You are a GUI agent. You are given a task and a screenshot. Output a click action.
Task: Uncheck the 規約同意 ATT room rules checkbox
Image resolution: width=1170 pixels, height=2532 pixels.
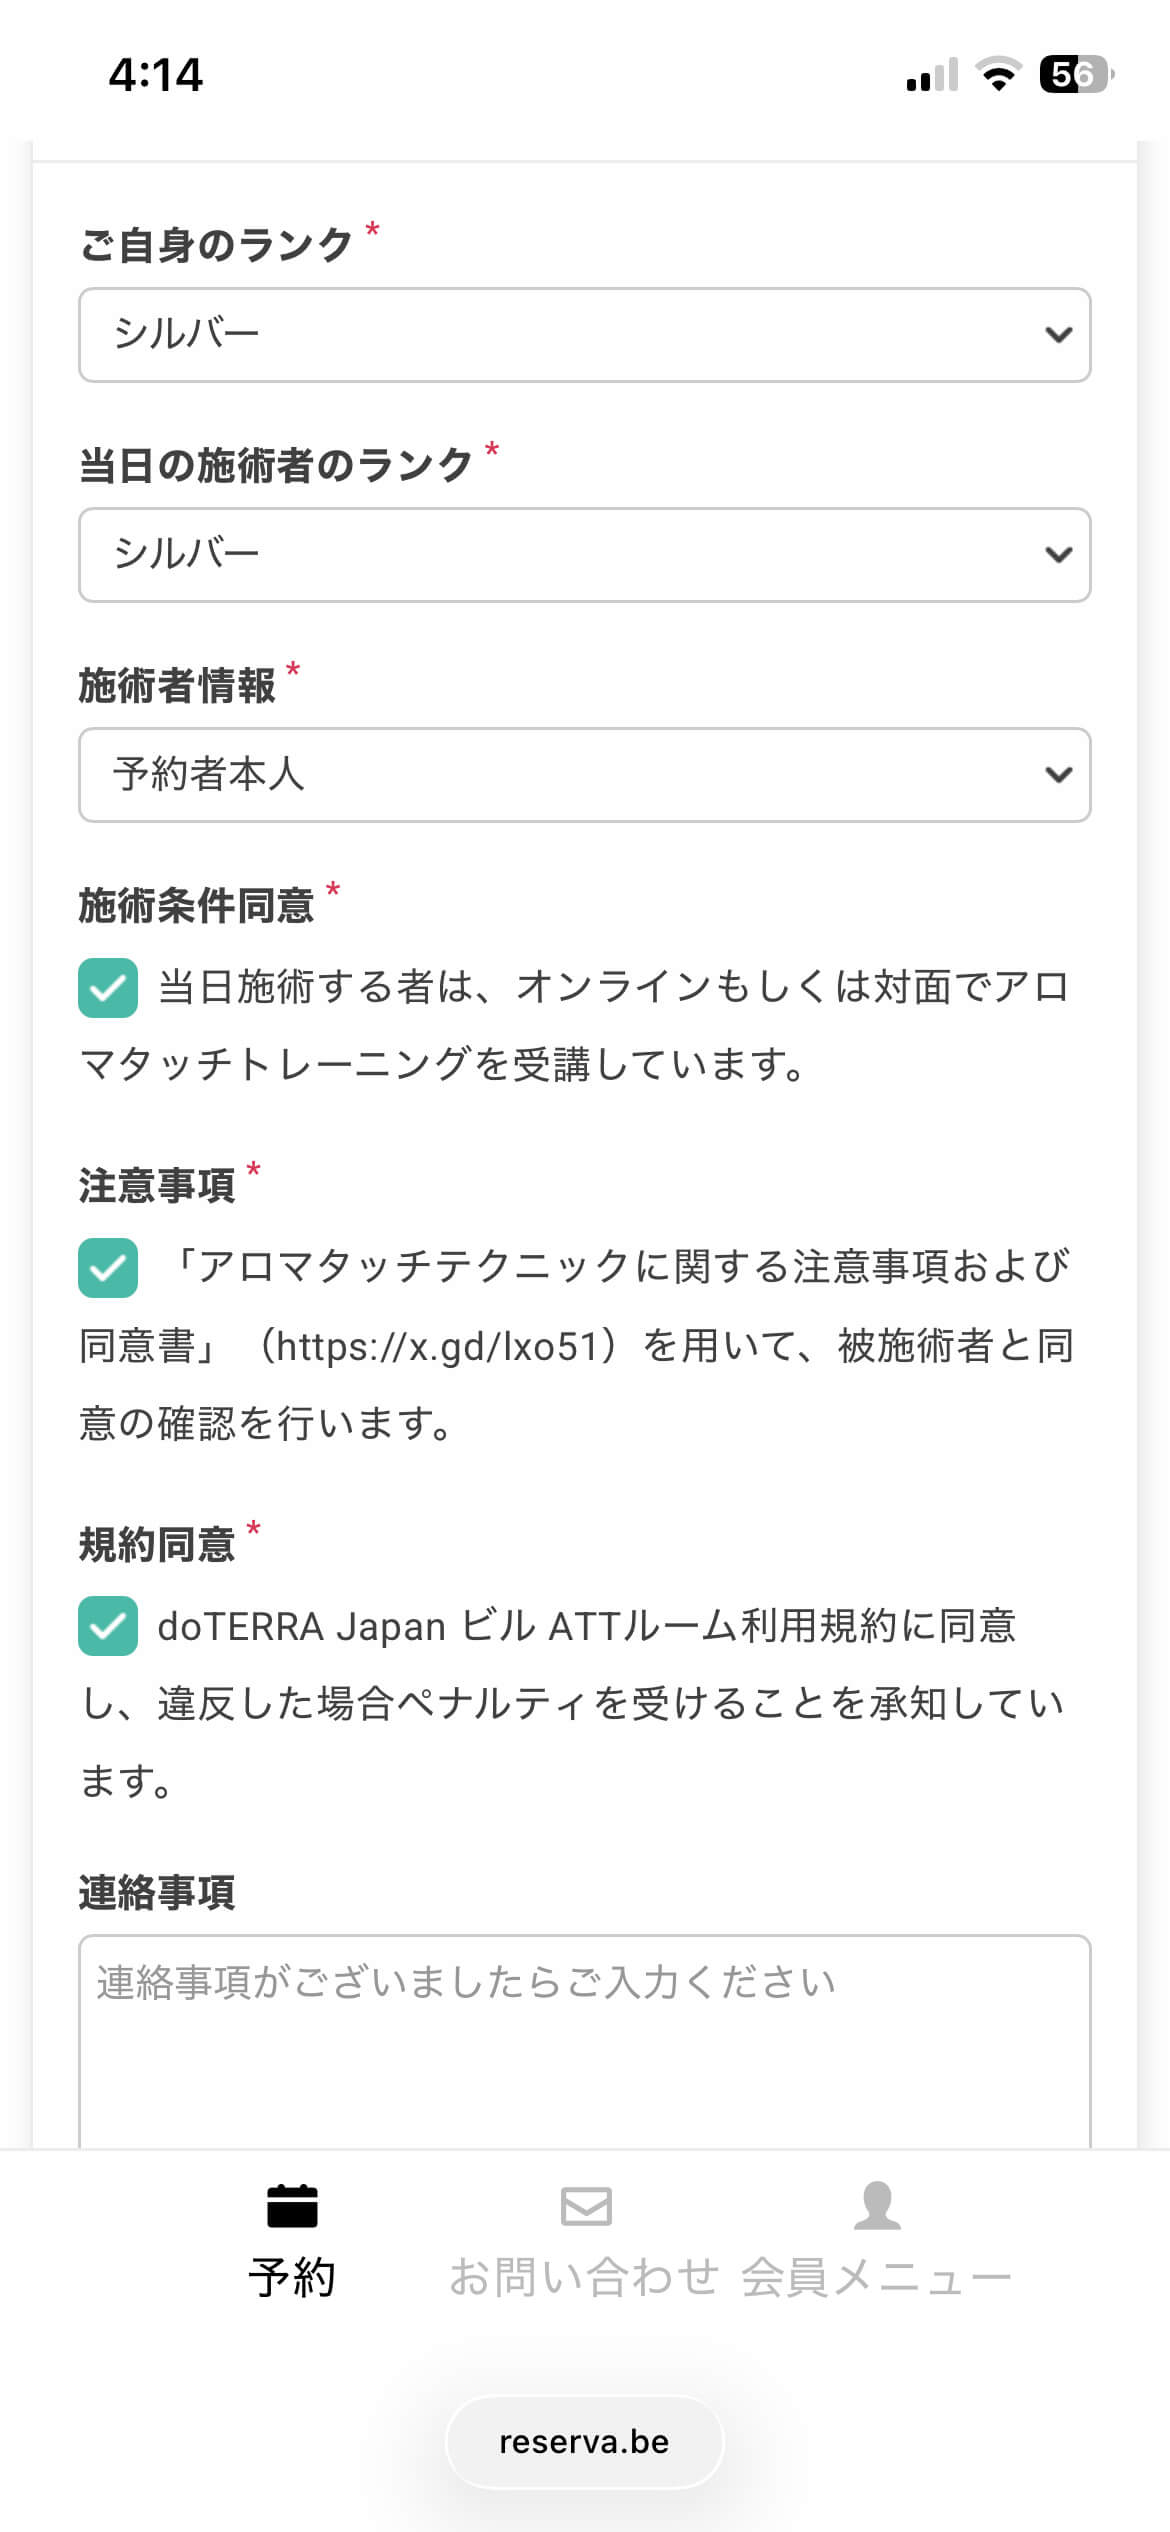(x=108, y=1626)
